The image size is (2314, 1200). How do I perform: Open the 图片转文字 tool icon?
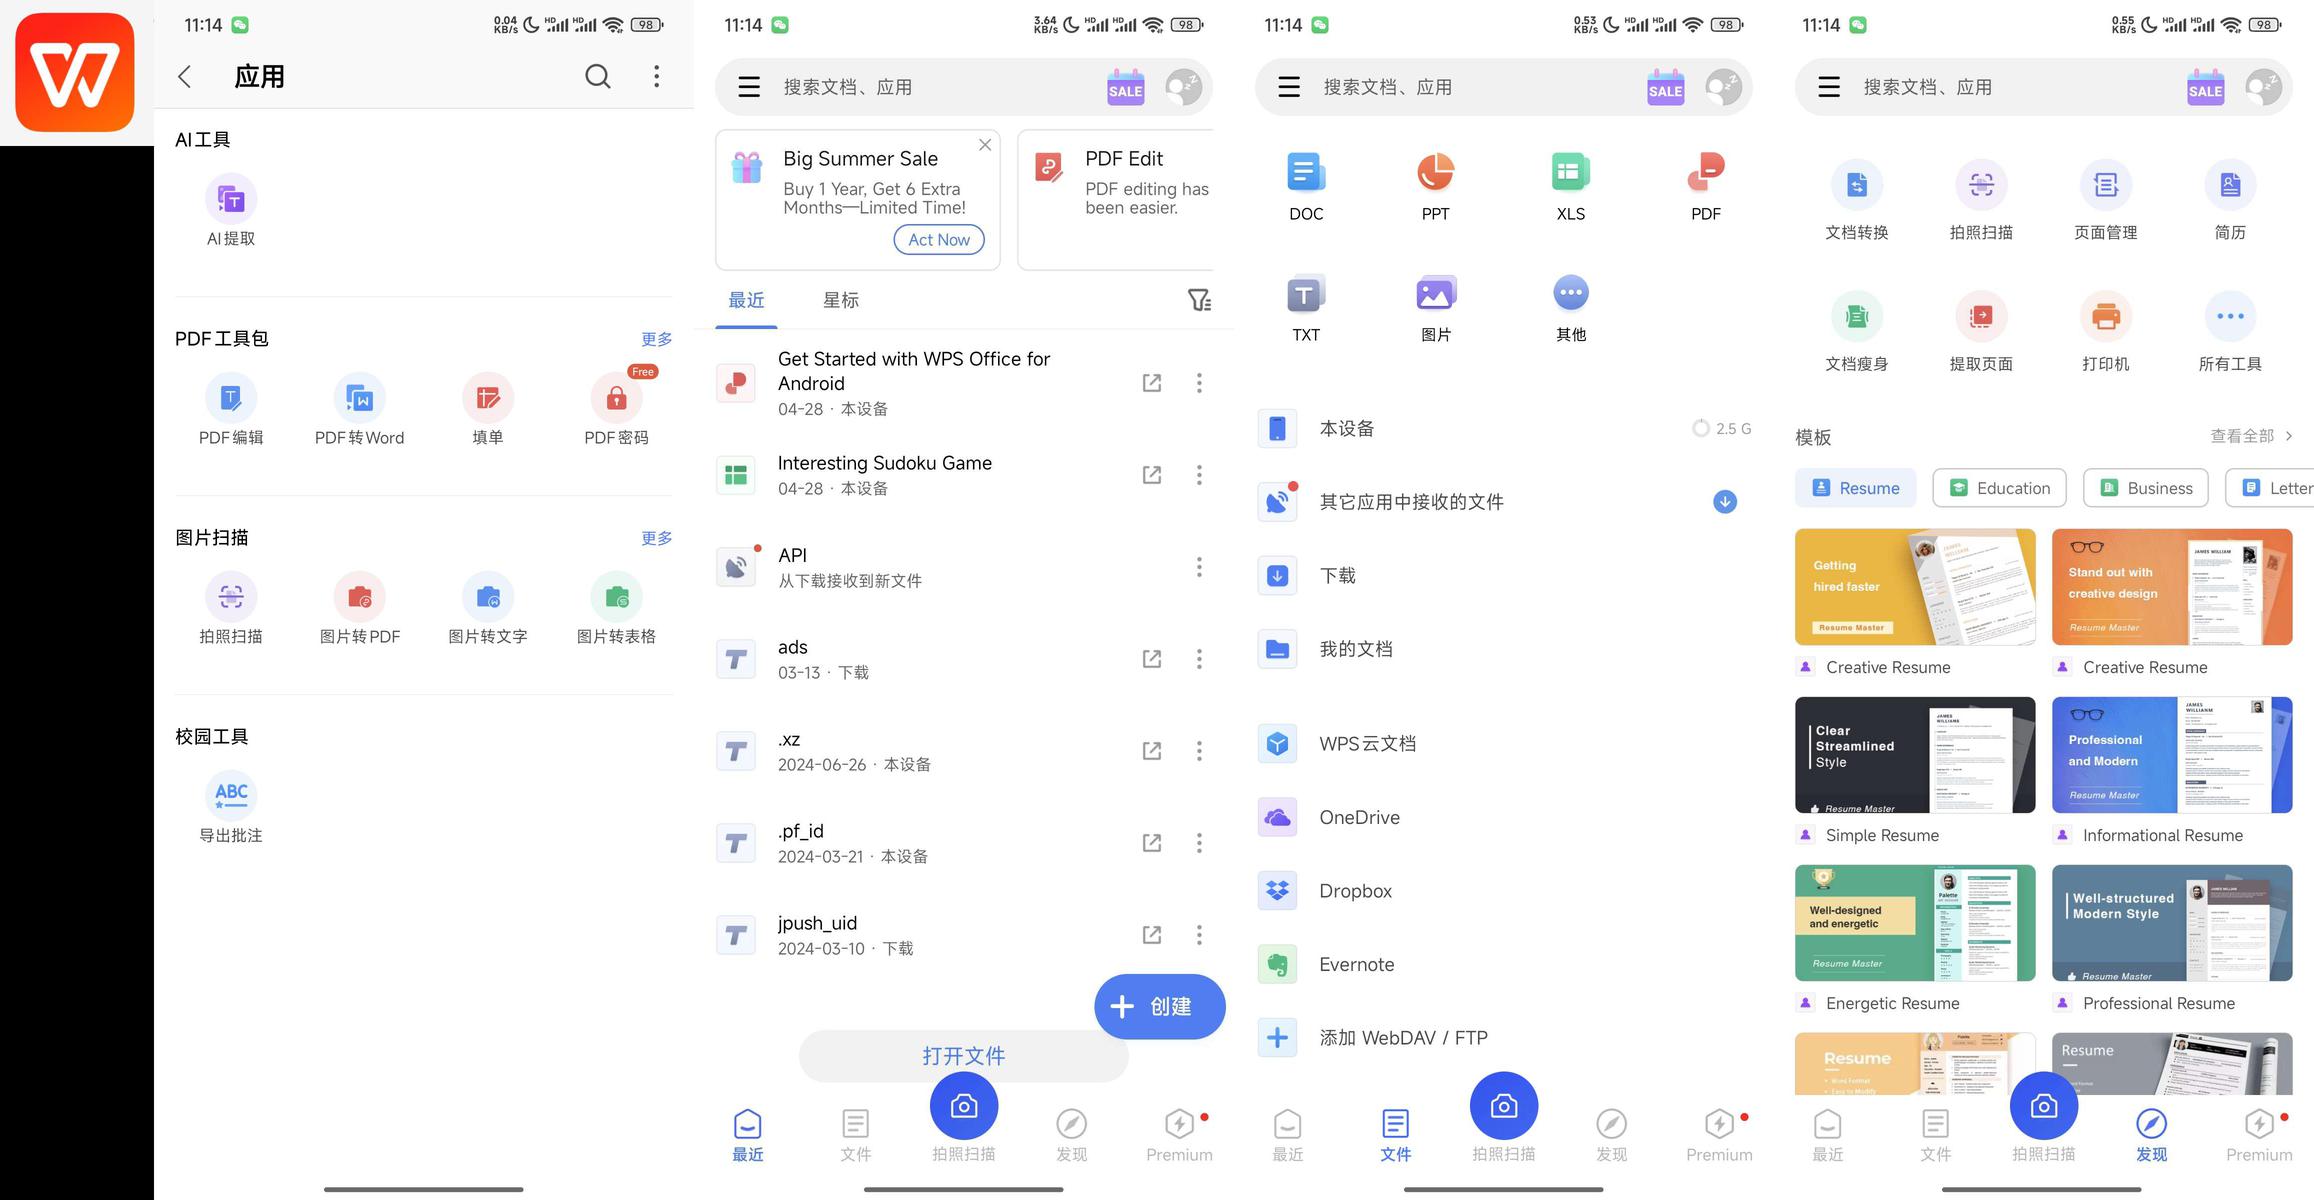488,598
